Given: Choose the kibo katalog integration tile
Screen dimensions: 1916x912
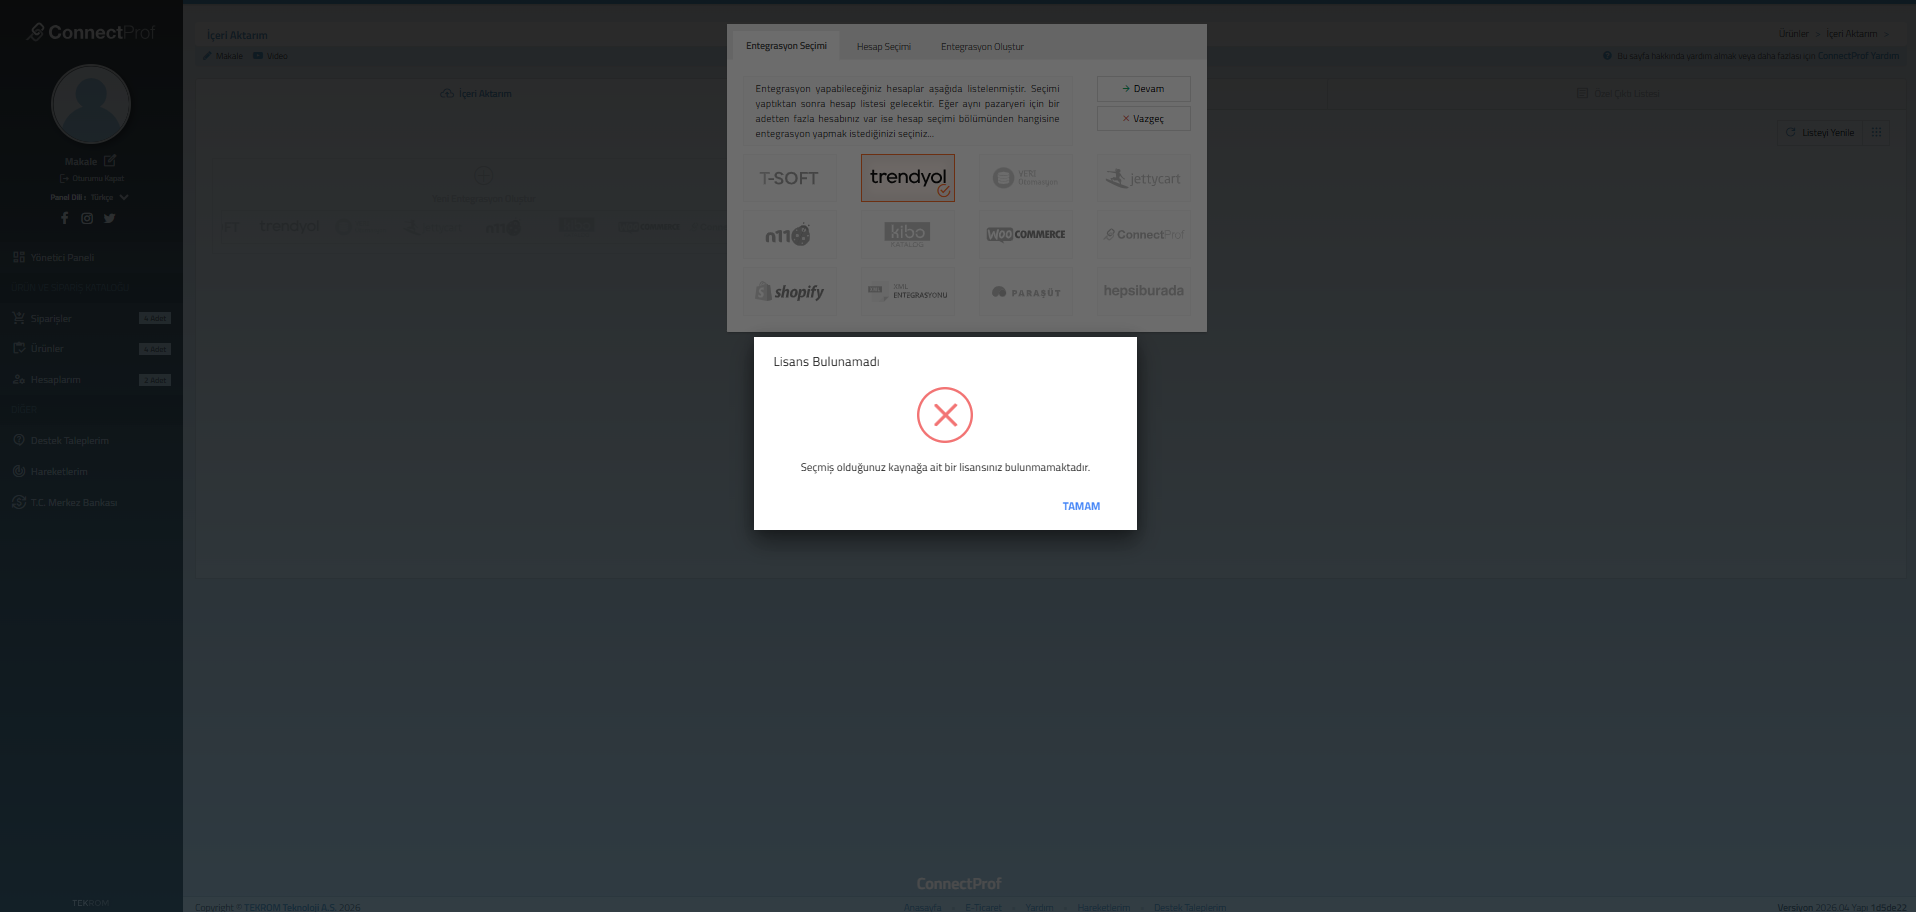Looking at the screenshot, I should pos(908,235).
